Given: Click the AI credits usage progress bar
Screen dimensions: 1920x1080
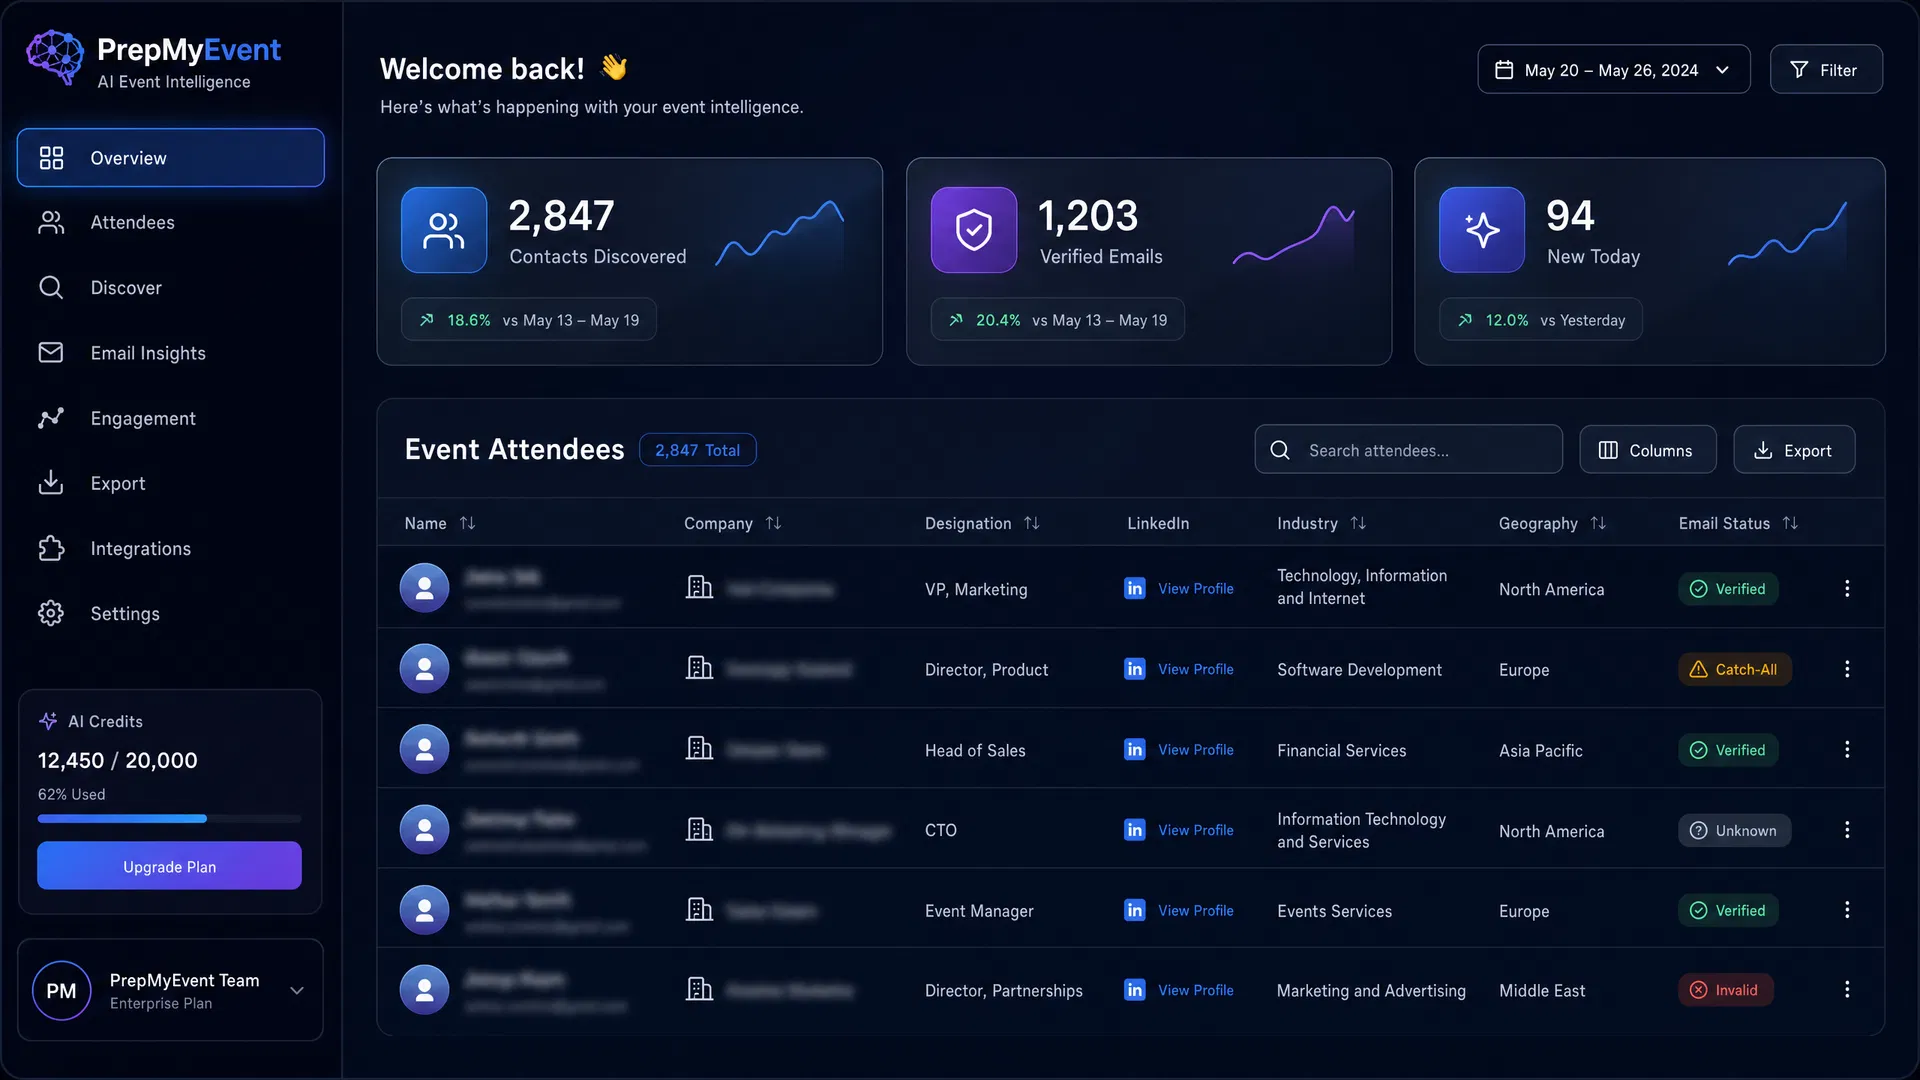Looking at the screenshot, I should pos(169,819).
